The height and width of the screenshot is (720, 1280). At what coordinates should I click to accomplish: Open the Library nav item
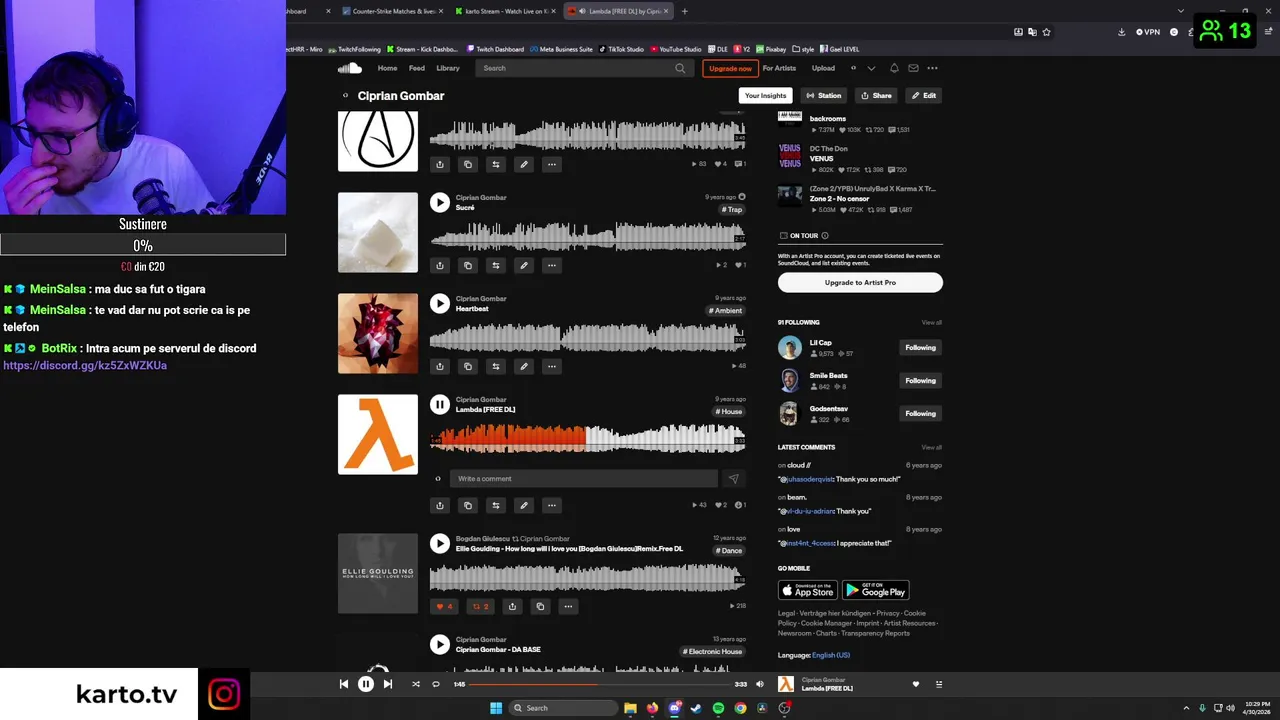(x=448, y=68)
